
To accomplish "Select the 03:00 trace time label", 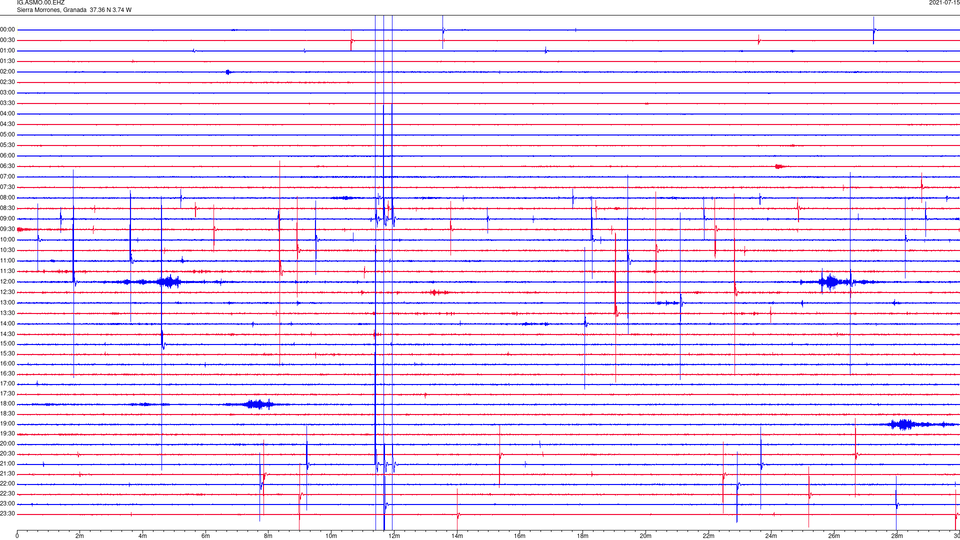I will 8,92.
